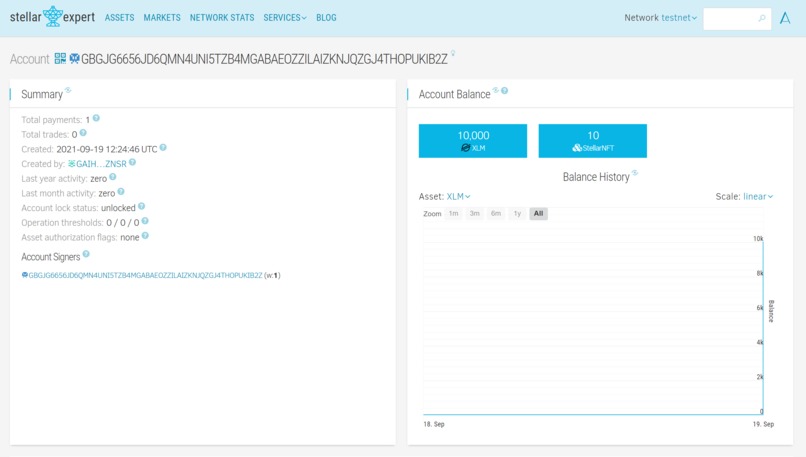
Task: Open help icon beside Created date
Action: [163, 148]
